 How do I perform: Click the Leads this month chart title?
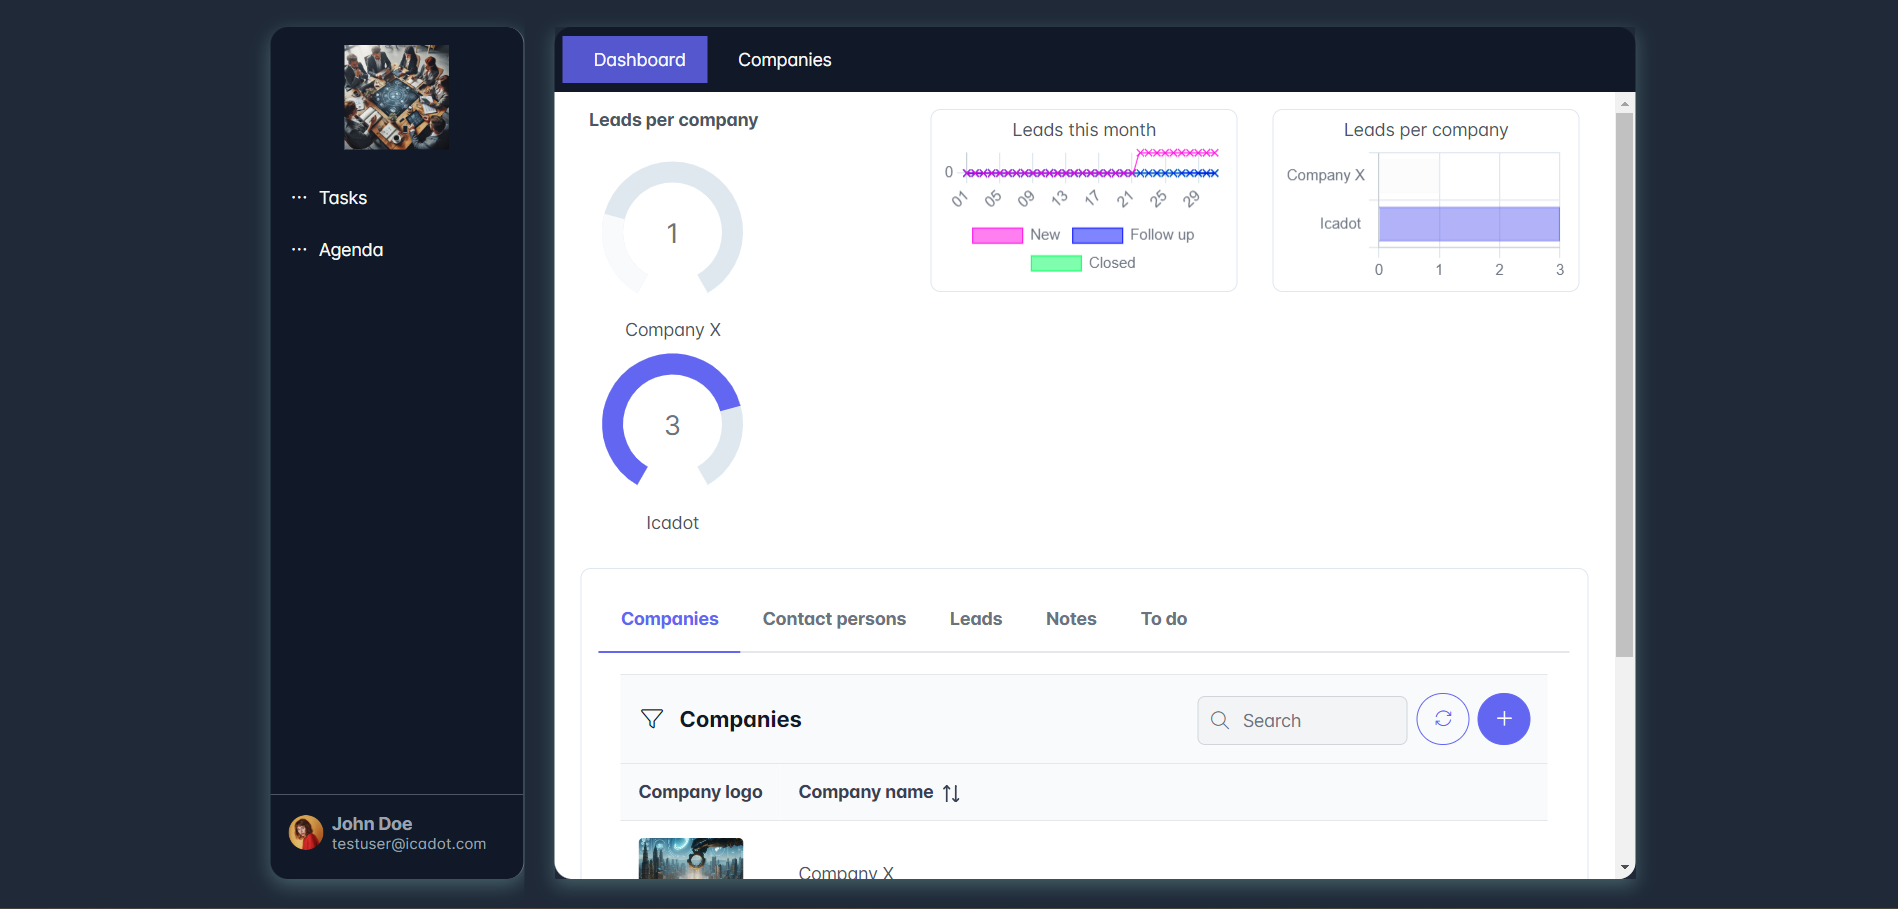tap(1084, 130)
